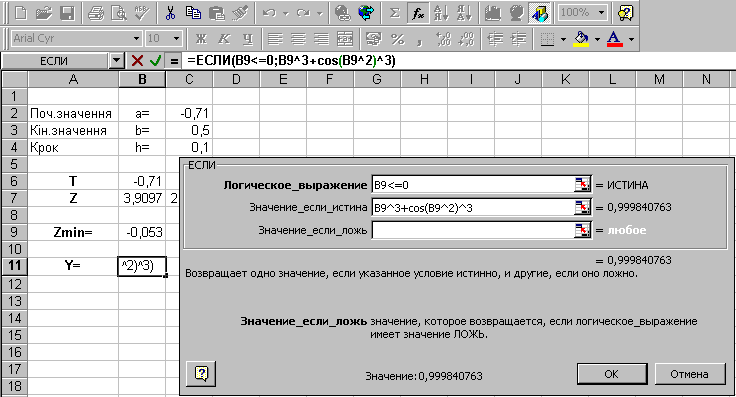
Task: Click the Map globe icon
Action: (516, 13)
